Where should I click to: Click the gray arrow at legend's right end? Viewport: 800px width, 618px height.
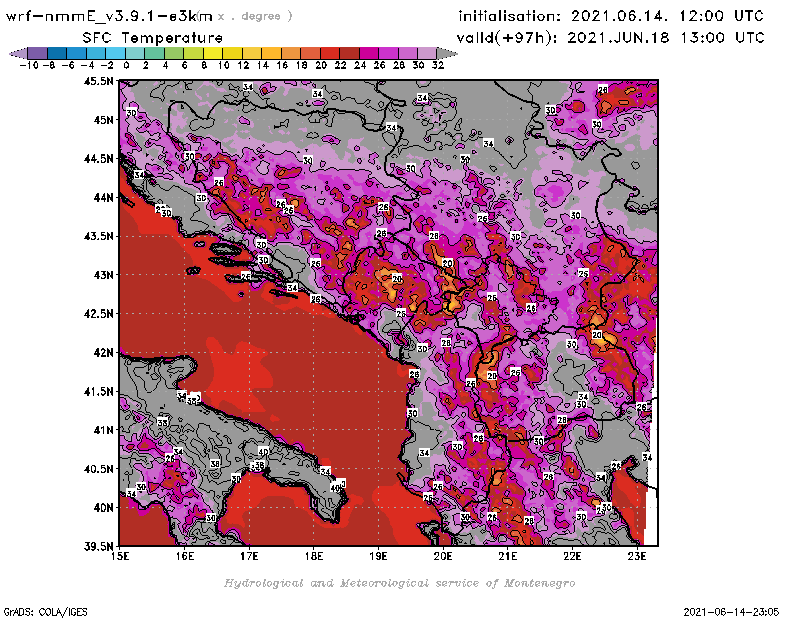click(x=447, y=53)
